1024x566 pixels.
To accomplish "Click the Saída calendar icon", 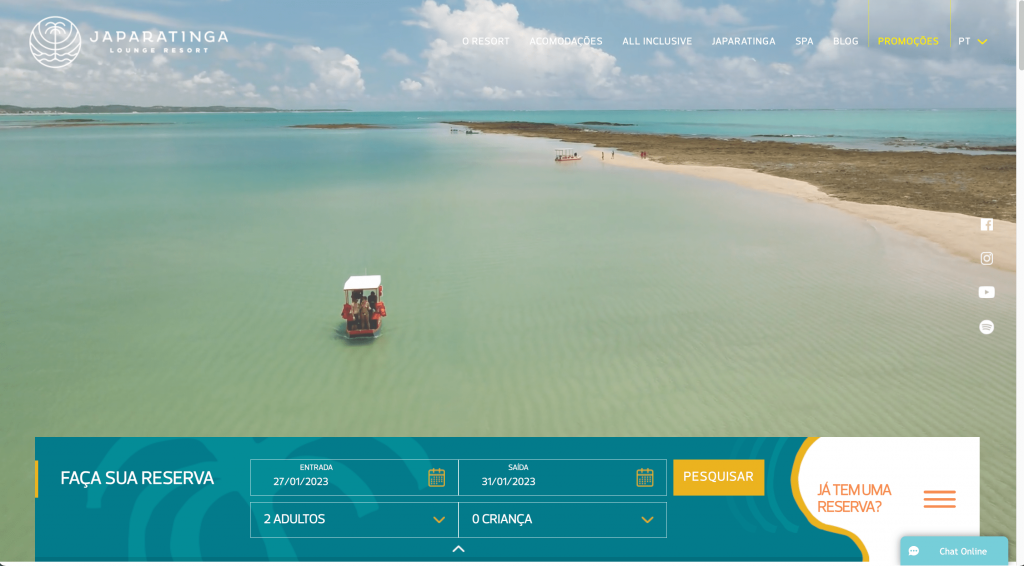I will coord(645,477).
